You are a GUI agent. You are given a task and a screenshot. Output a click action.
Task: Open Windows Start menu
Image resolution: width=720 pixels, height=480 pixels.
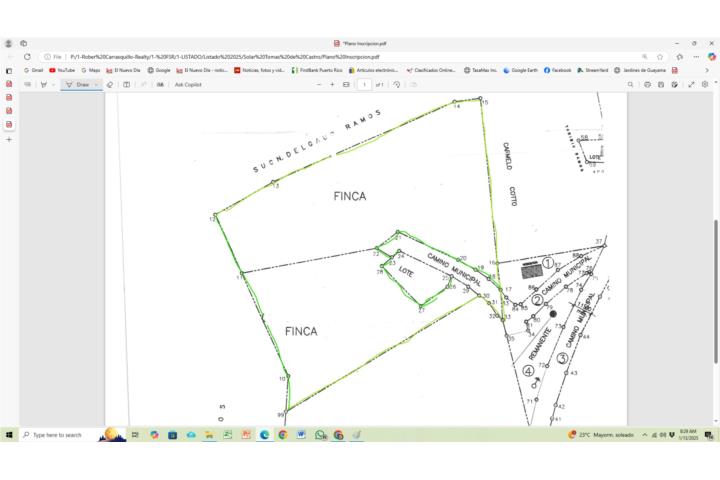tap(9, 435)
